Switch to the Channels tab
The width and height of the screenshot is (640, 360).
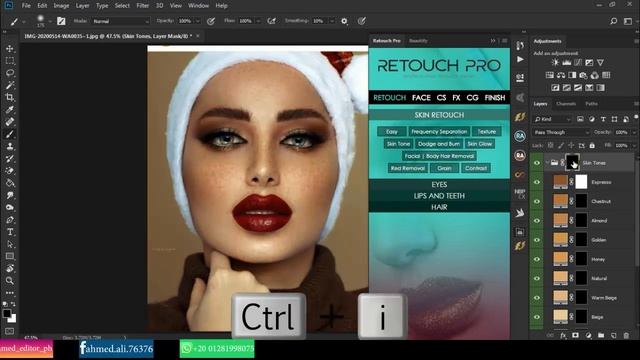(x=566, y=104)
